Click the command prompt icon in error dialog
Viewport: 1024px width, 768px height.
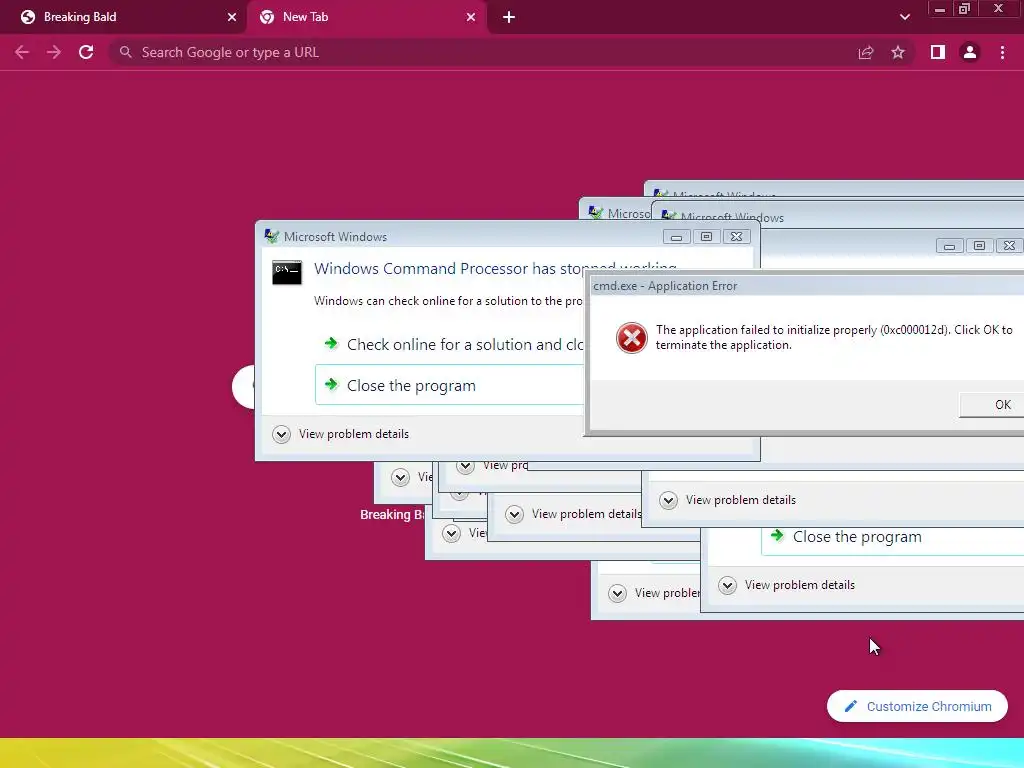pos(287,272)
